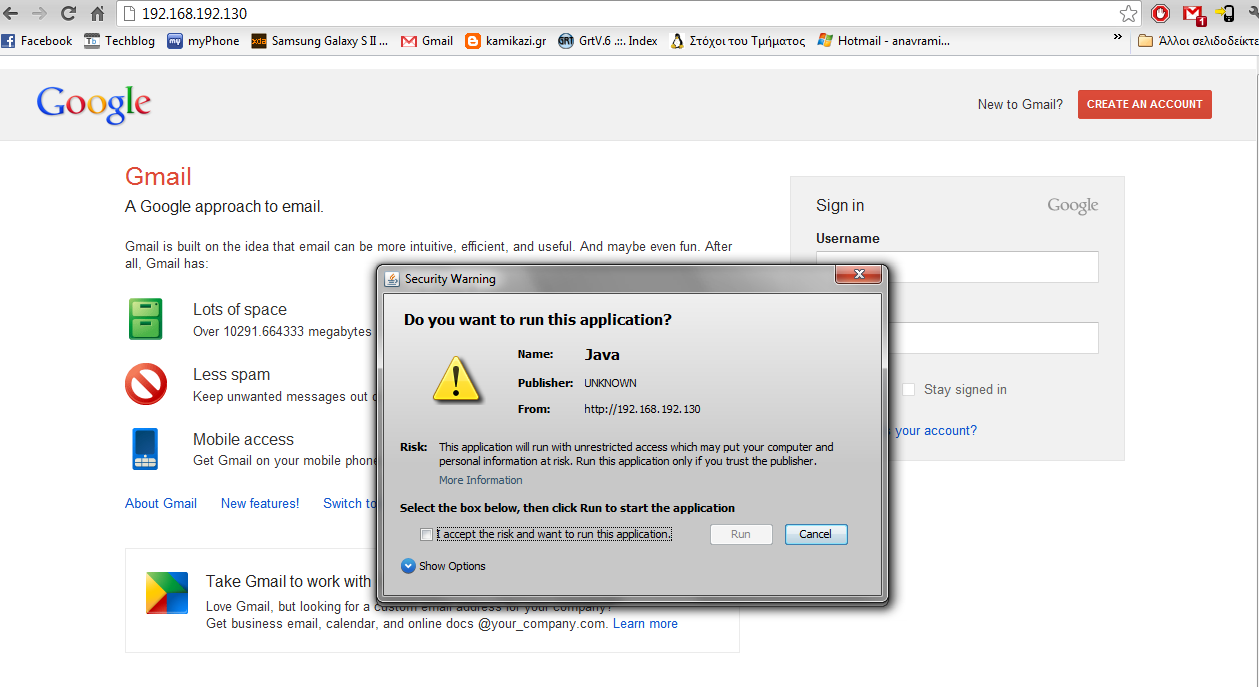Open the About Gmail link
This screenshot has width=1259, height=687.
tap(161, 503)
